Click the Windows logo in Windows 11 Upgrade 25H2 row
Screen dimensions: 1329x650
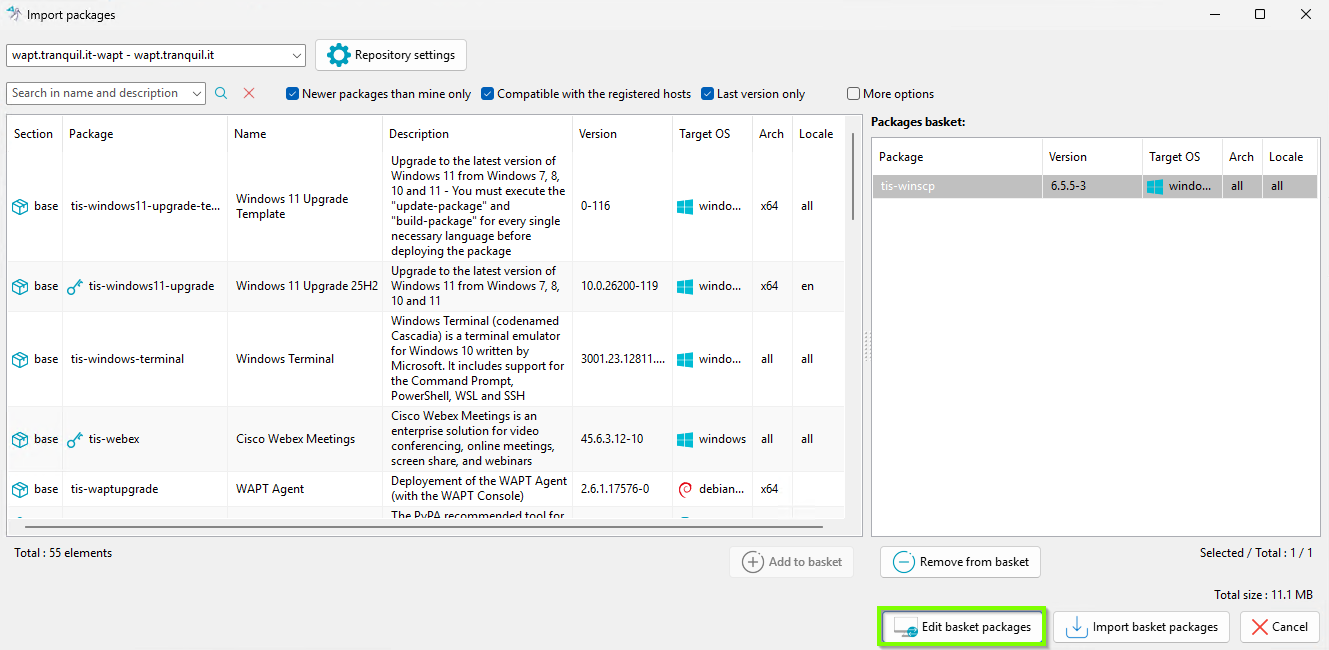point(685,286)
